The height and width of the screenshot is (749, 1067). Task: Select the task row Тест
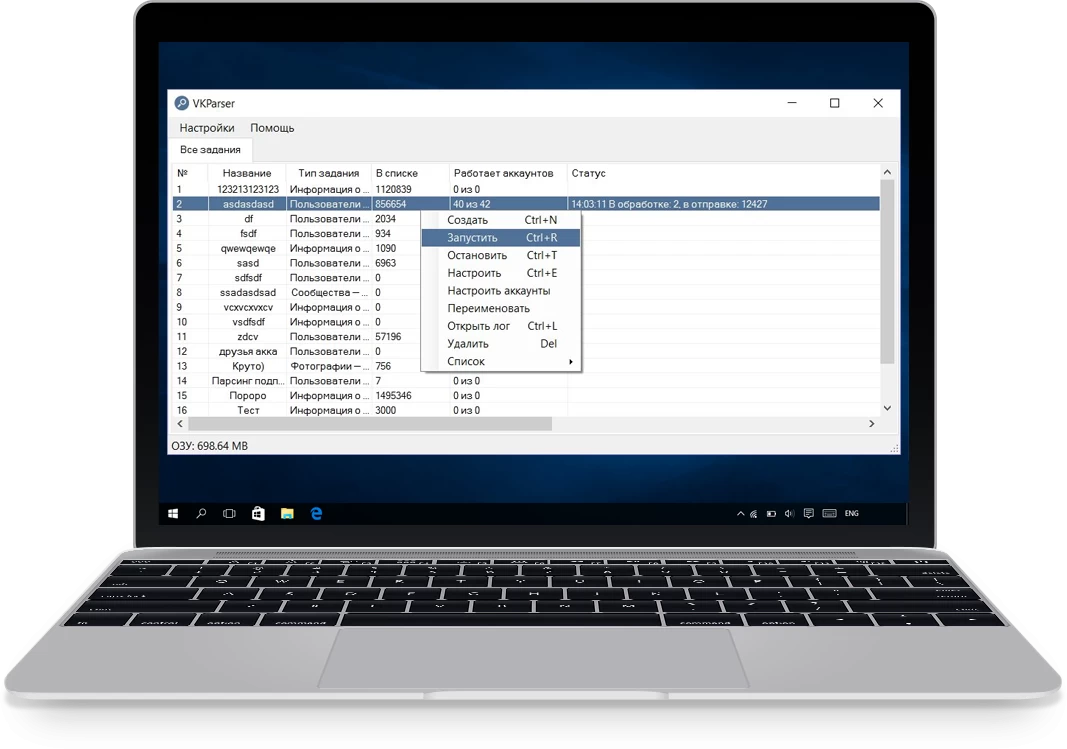pos(526,411)
